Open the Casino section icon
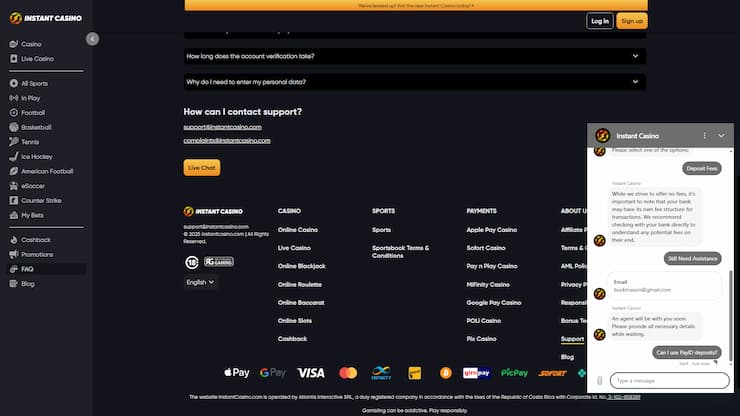 click(14, 44)
